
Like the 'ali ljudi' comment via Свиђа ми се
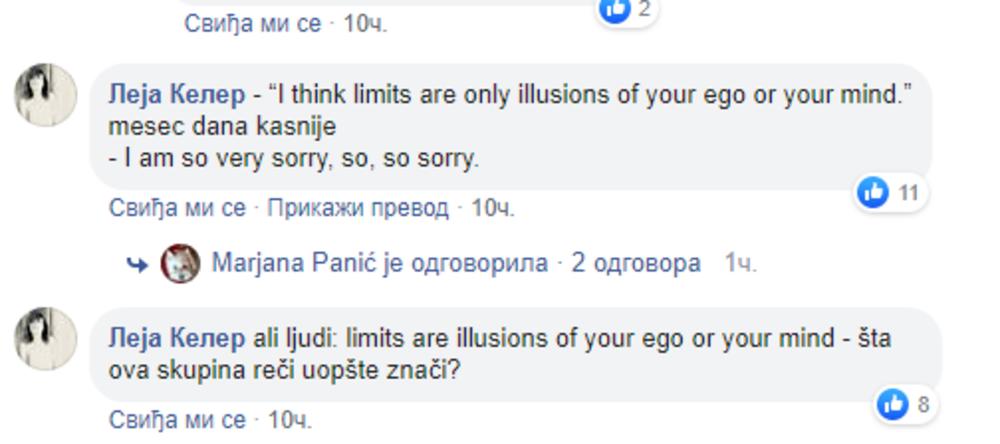click(177, 418)
